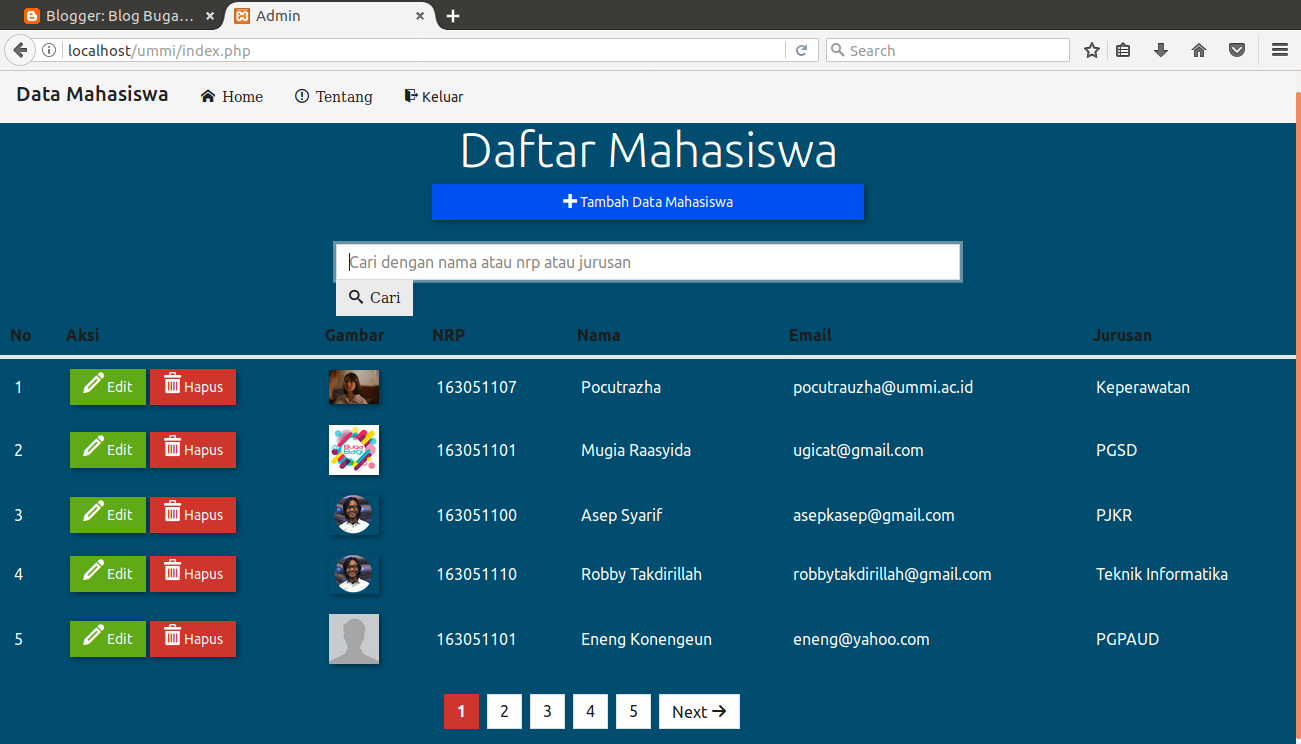Click Keluar to log out
This screenshot has height=744, width=1301.
[x=441, y=96]
